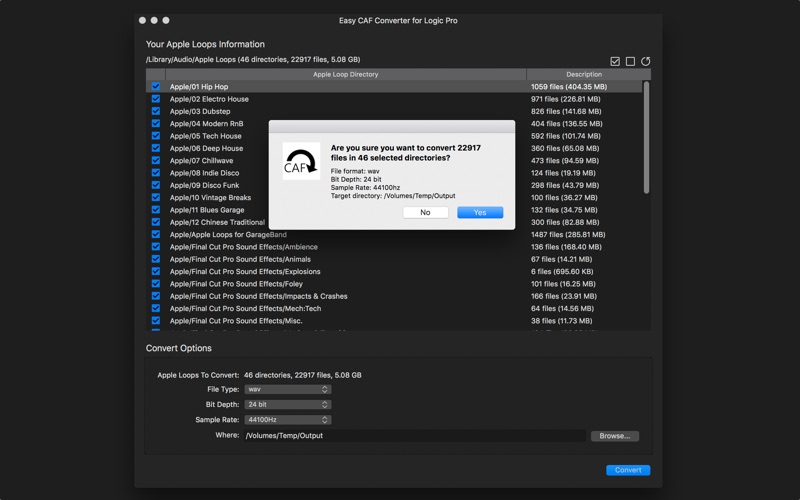The height and width of the screenshot is (500, 800).
Task: Click the Browse... button
Action: click(615, 436)
